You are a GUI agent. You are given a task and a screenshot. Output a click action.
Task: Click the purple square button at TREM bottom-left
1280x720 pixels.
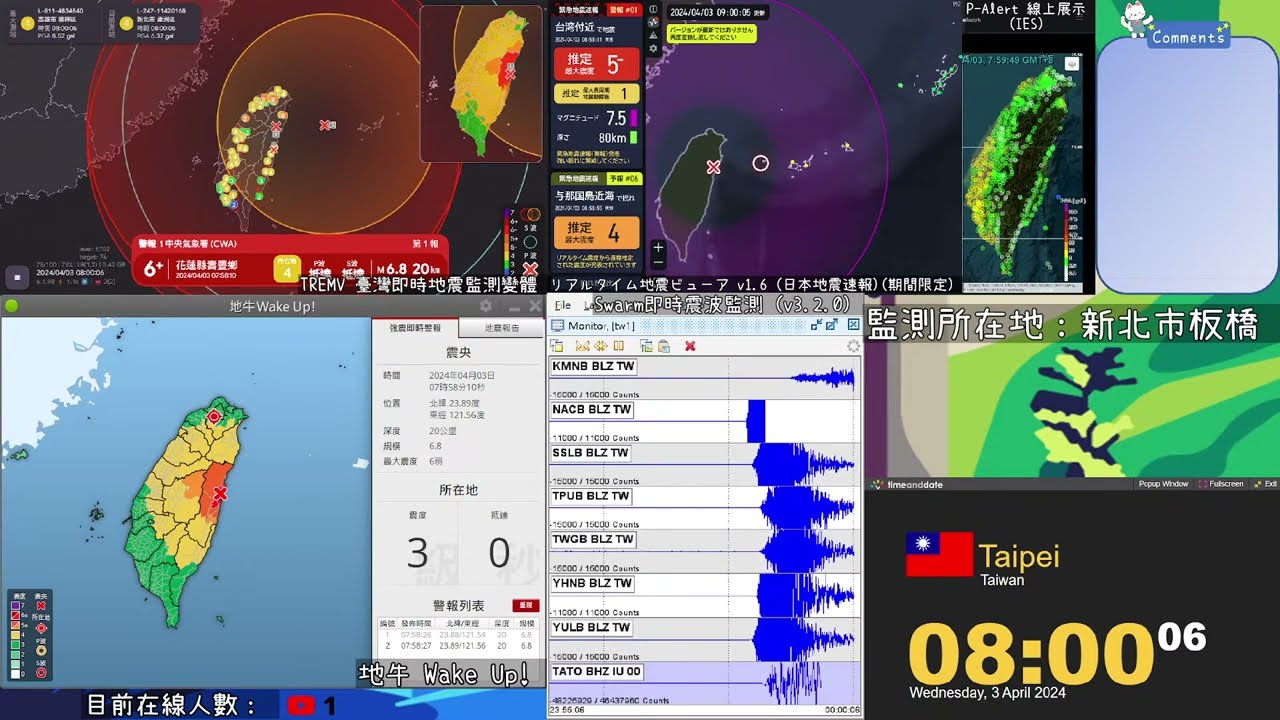(16, 276)
